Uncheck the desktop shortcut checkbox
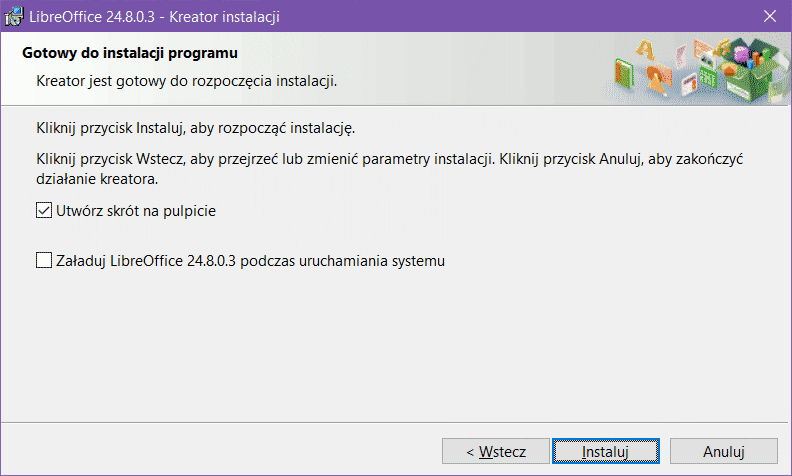The image size is (792, 476). coord(43,211)
